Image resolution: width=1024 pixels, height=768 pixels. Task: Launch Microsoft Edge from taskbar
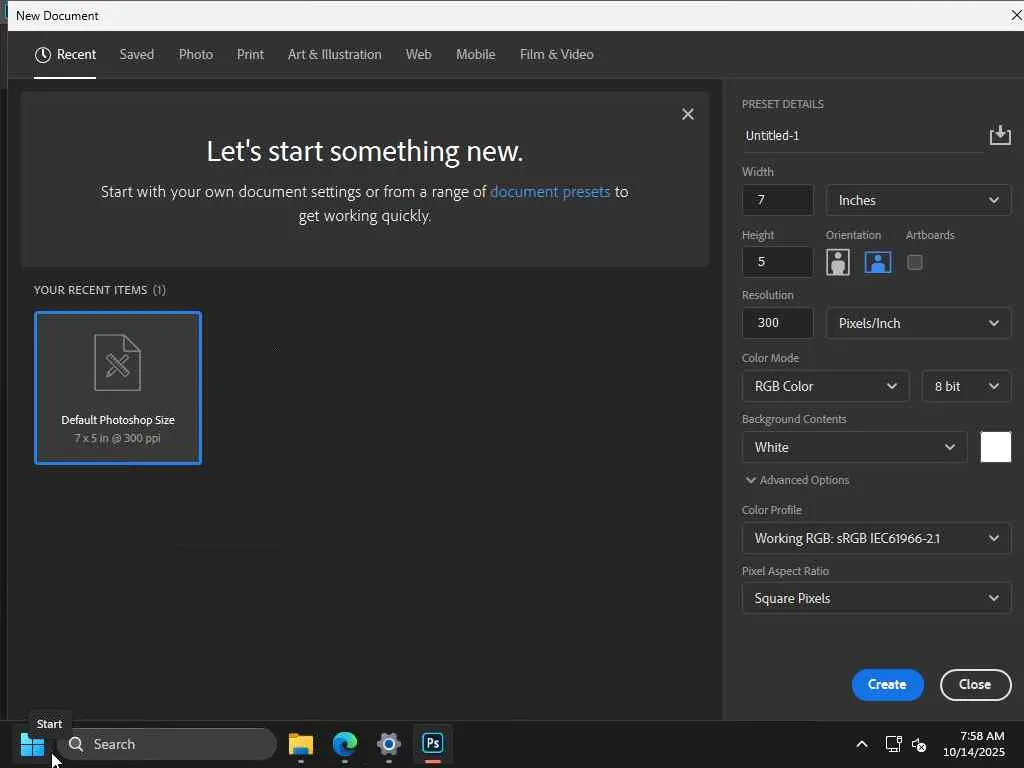click(345, 744)
